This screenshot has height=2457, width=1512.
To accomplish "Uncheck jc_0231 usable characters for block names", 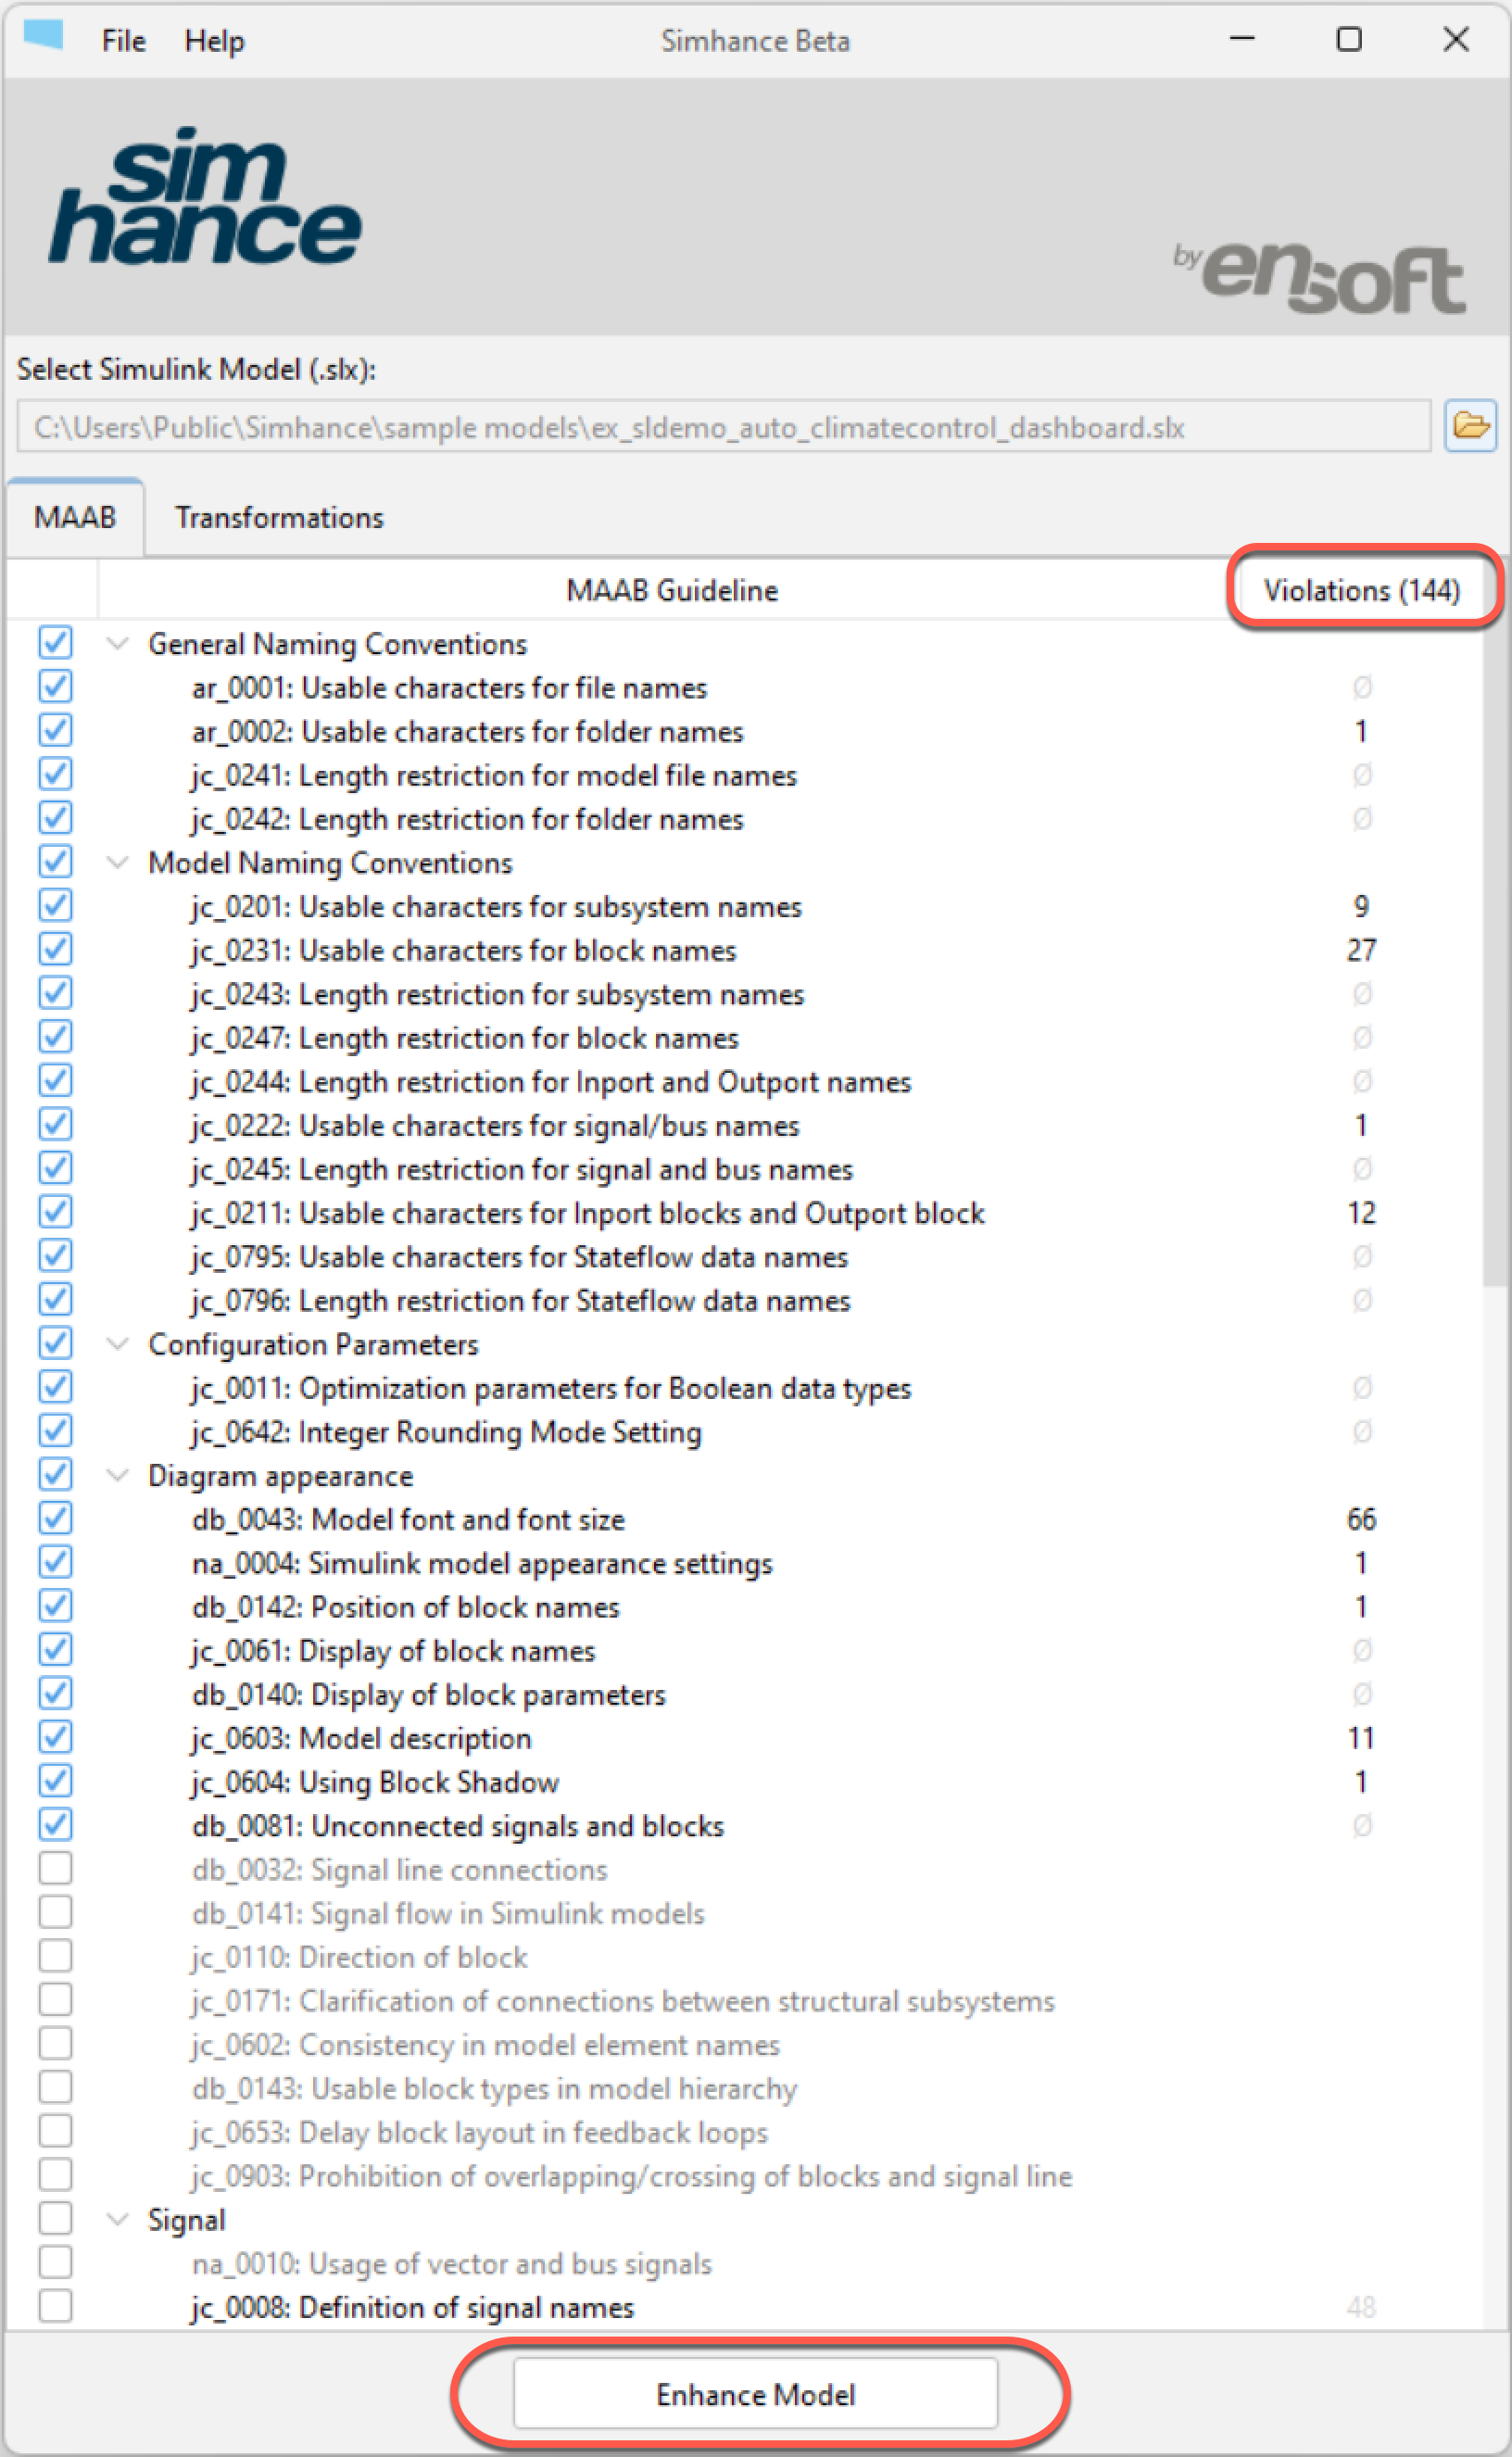I will [x=56, y=949].
